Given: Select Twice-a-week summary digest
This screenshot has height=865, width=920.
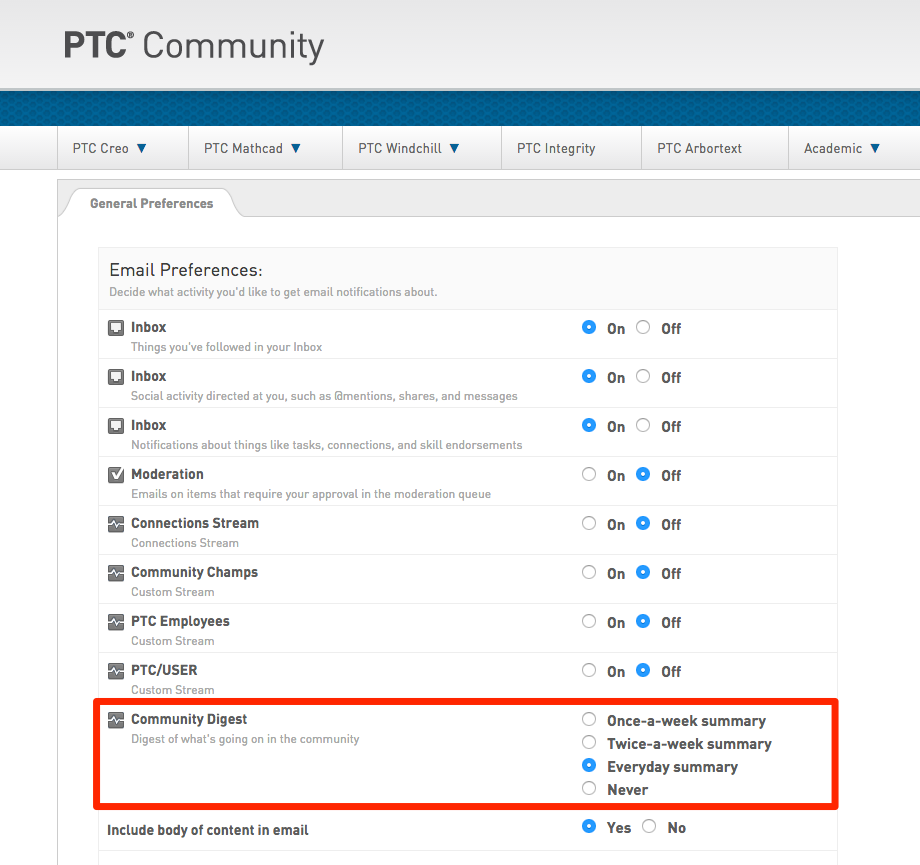Looking at the screenshot, I should pyautogui.click(x=589, y=742).
